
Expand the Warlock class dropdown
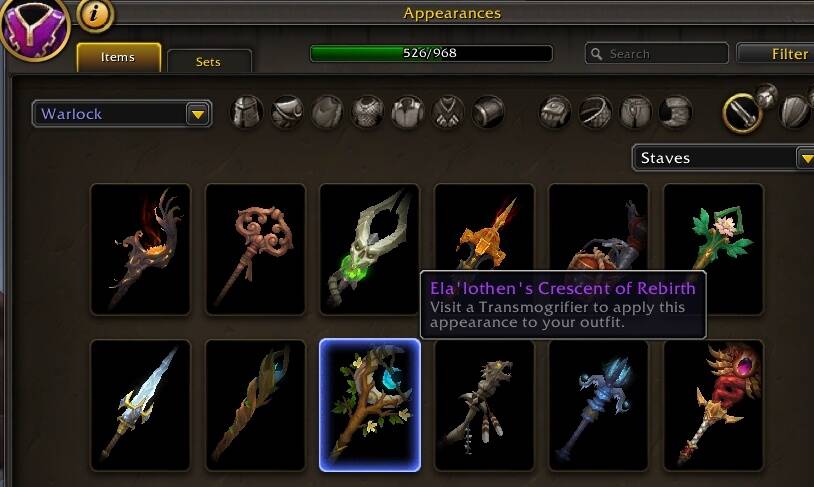[x=121, y=114]
